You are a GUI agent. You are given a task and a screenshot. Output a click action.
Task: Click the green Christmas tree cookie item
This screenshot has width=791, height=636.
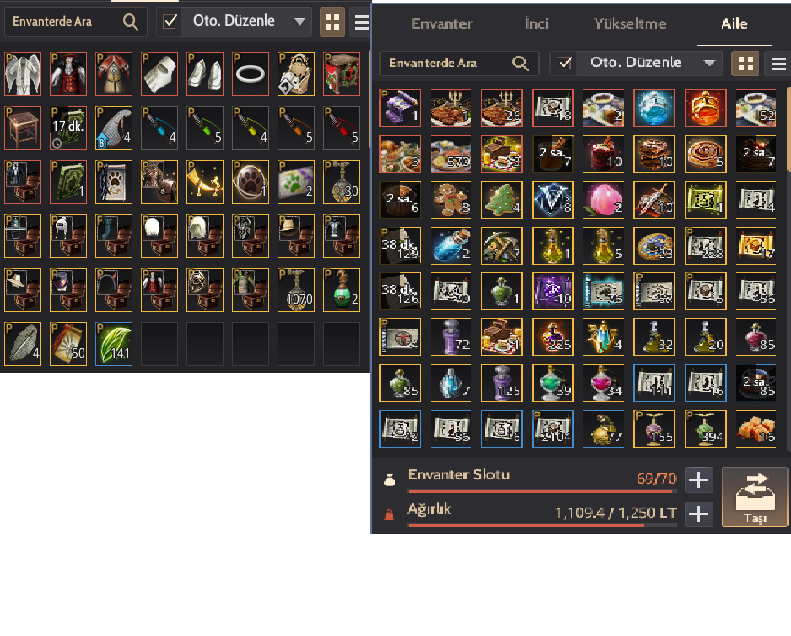click(x=501, y=200)
